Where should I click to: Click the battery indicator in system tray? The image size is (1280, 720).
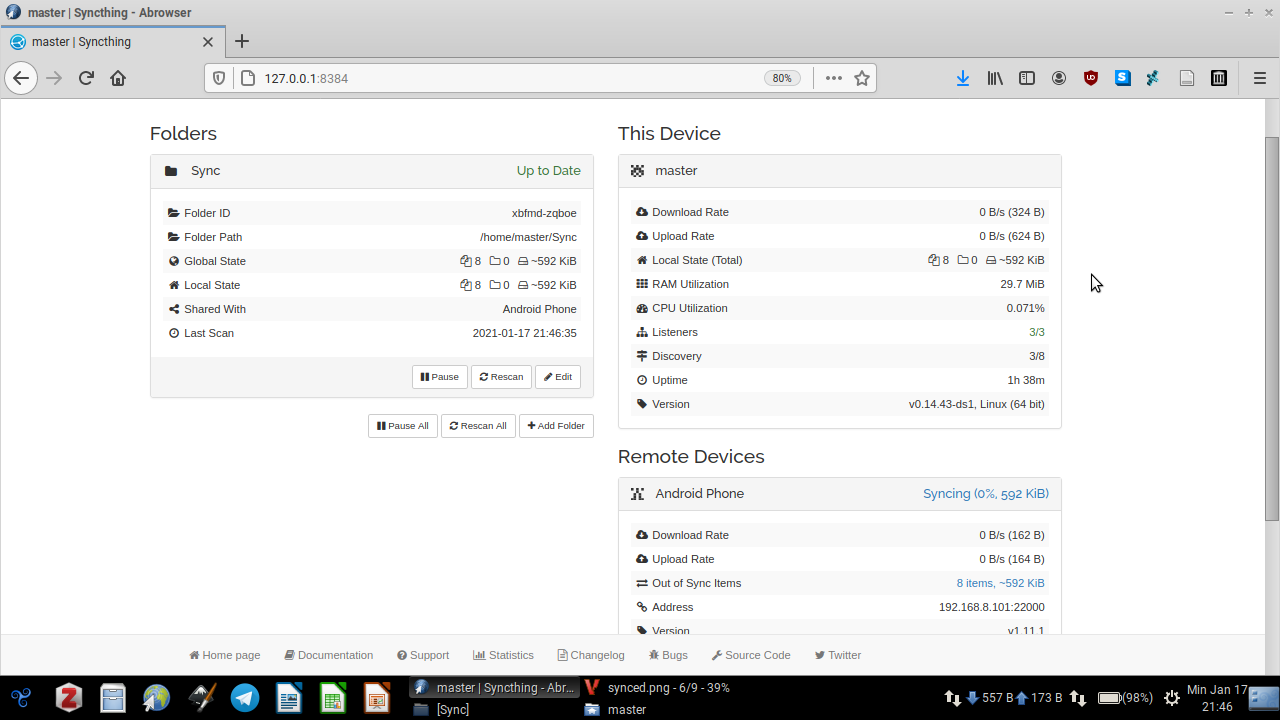(x=1125, y=698)
